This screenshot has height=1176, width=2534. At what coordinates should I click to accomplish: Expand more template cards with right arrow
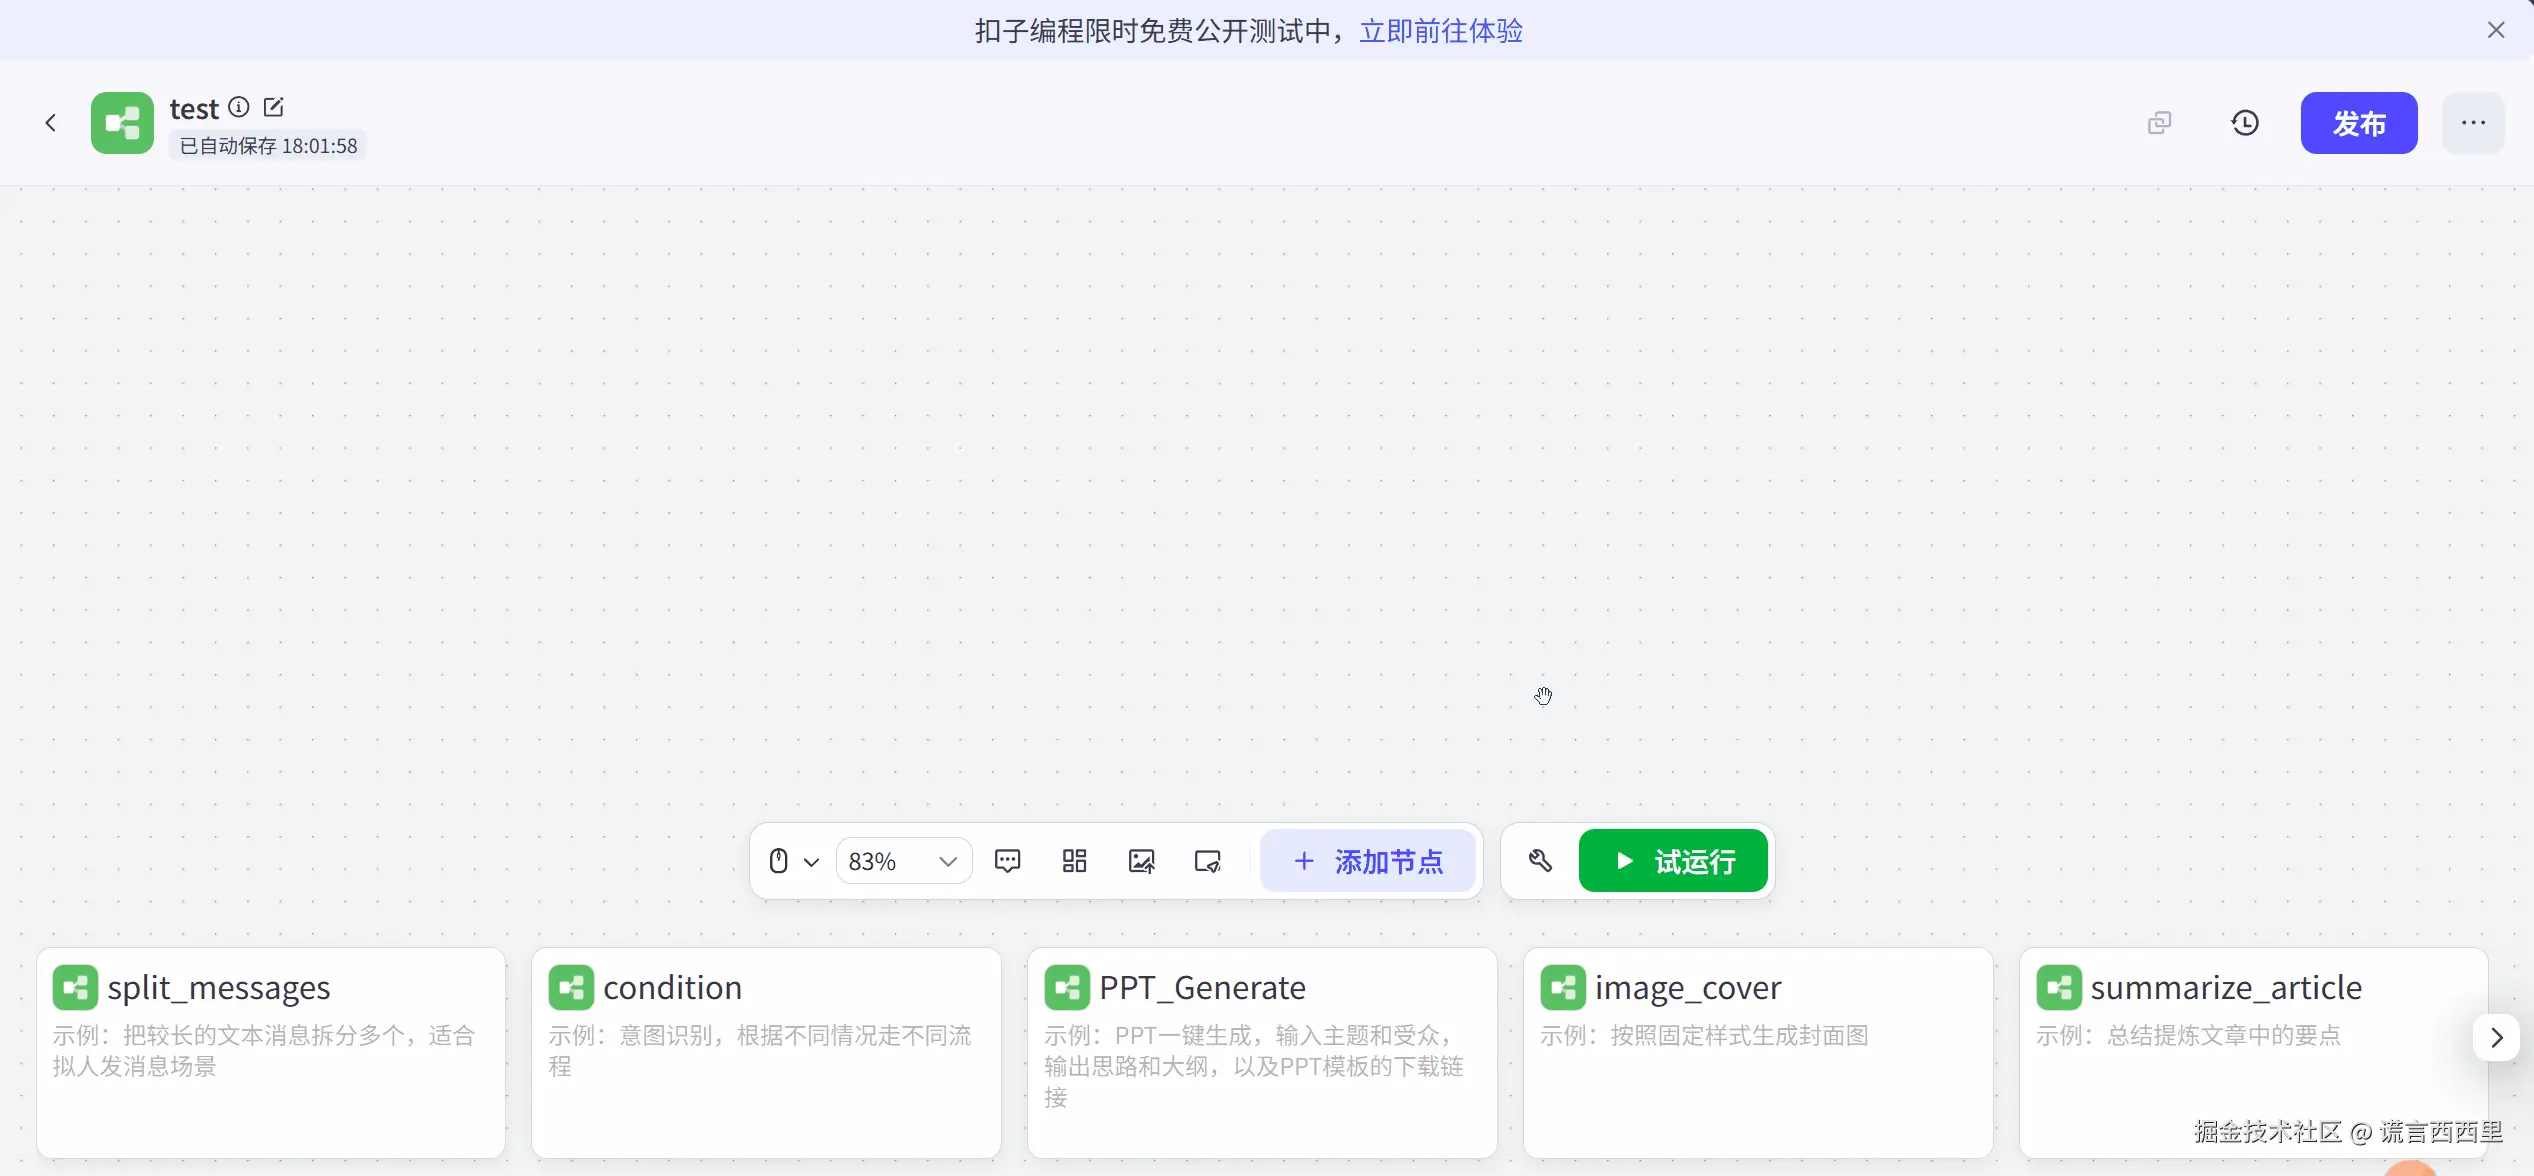[x=2497, y=1037]
